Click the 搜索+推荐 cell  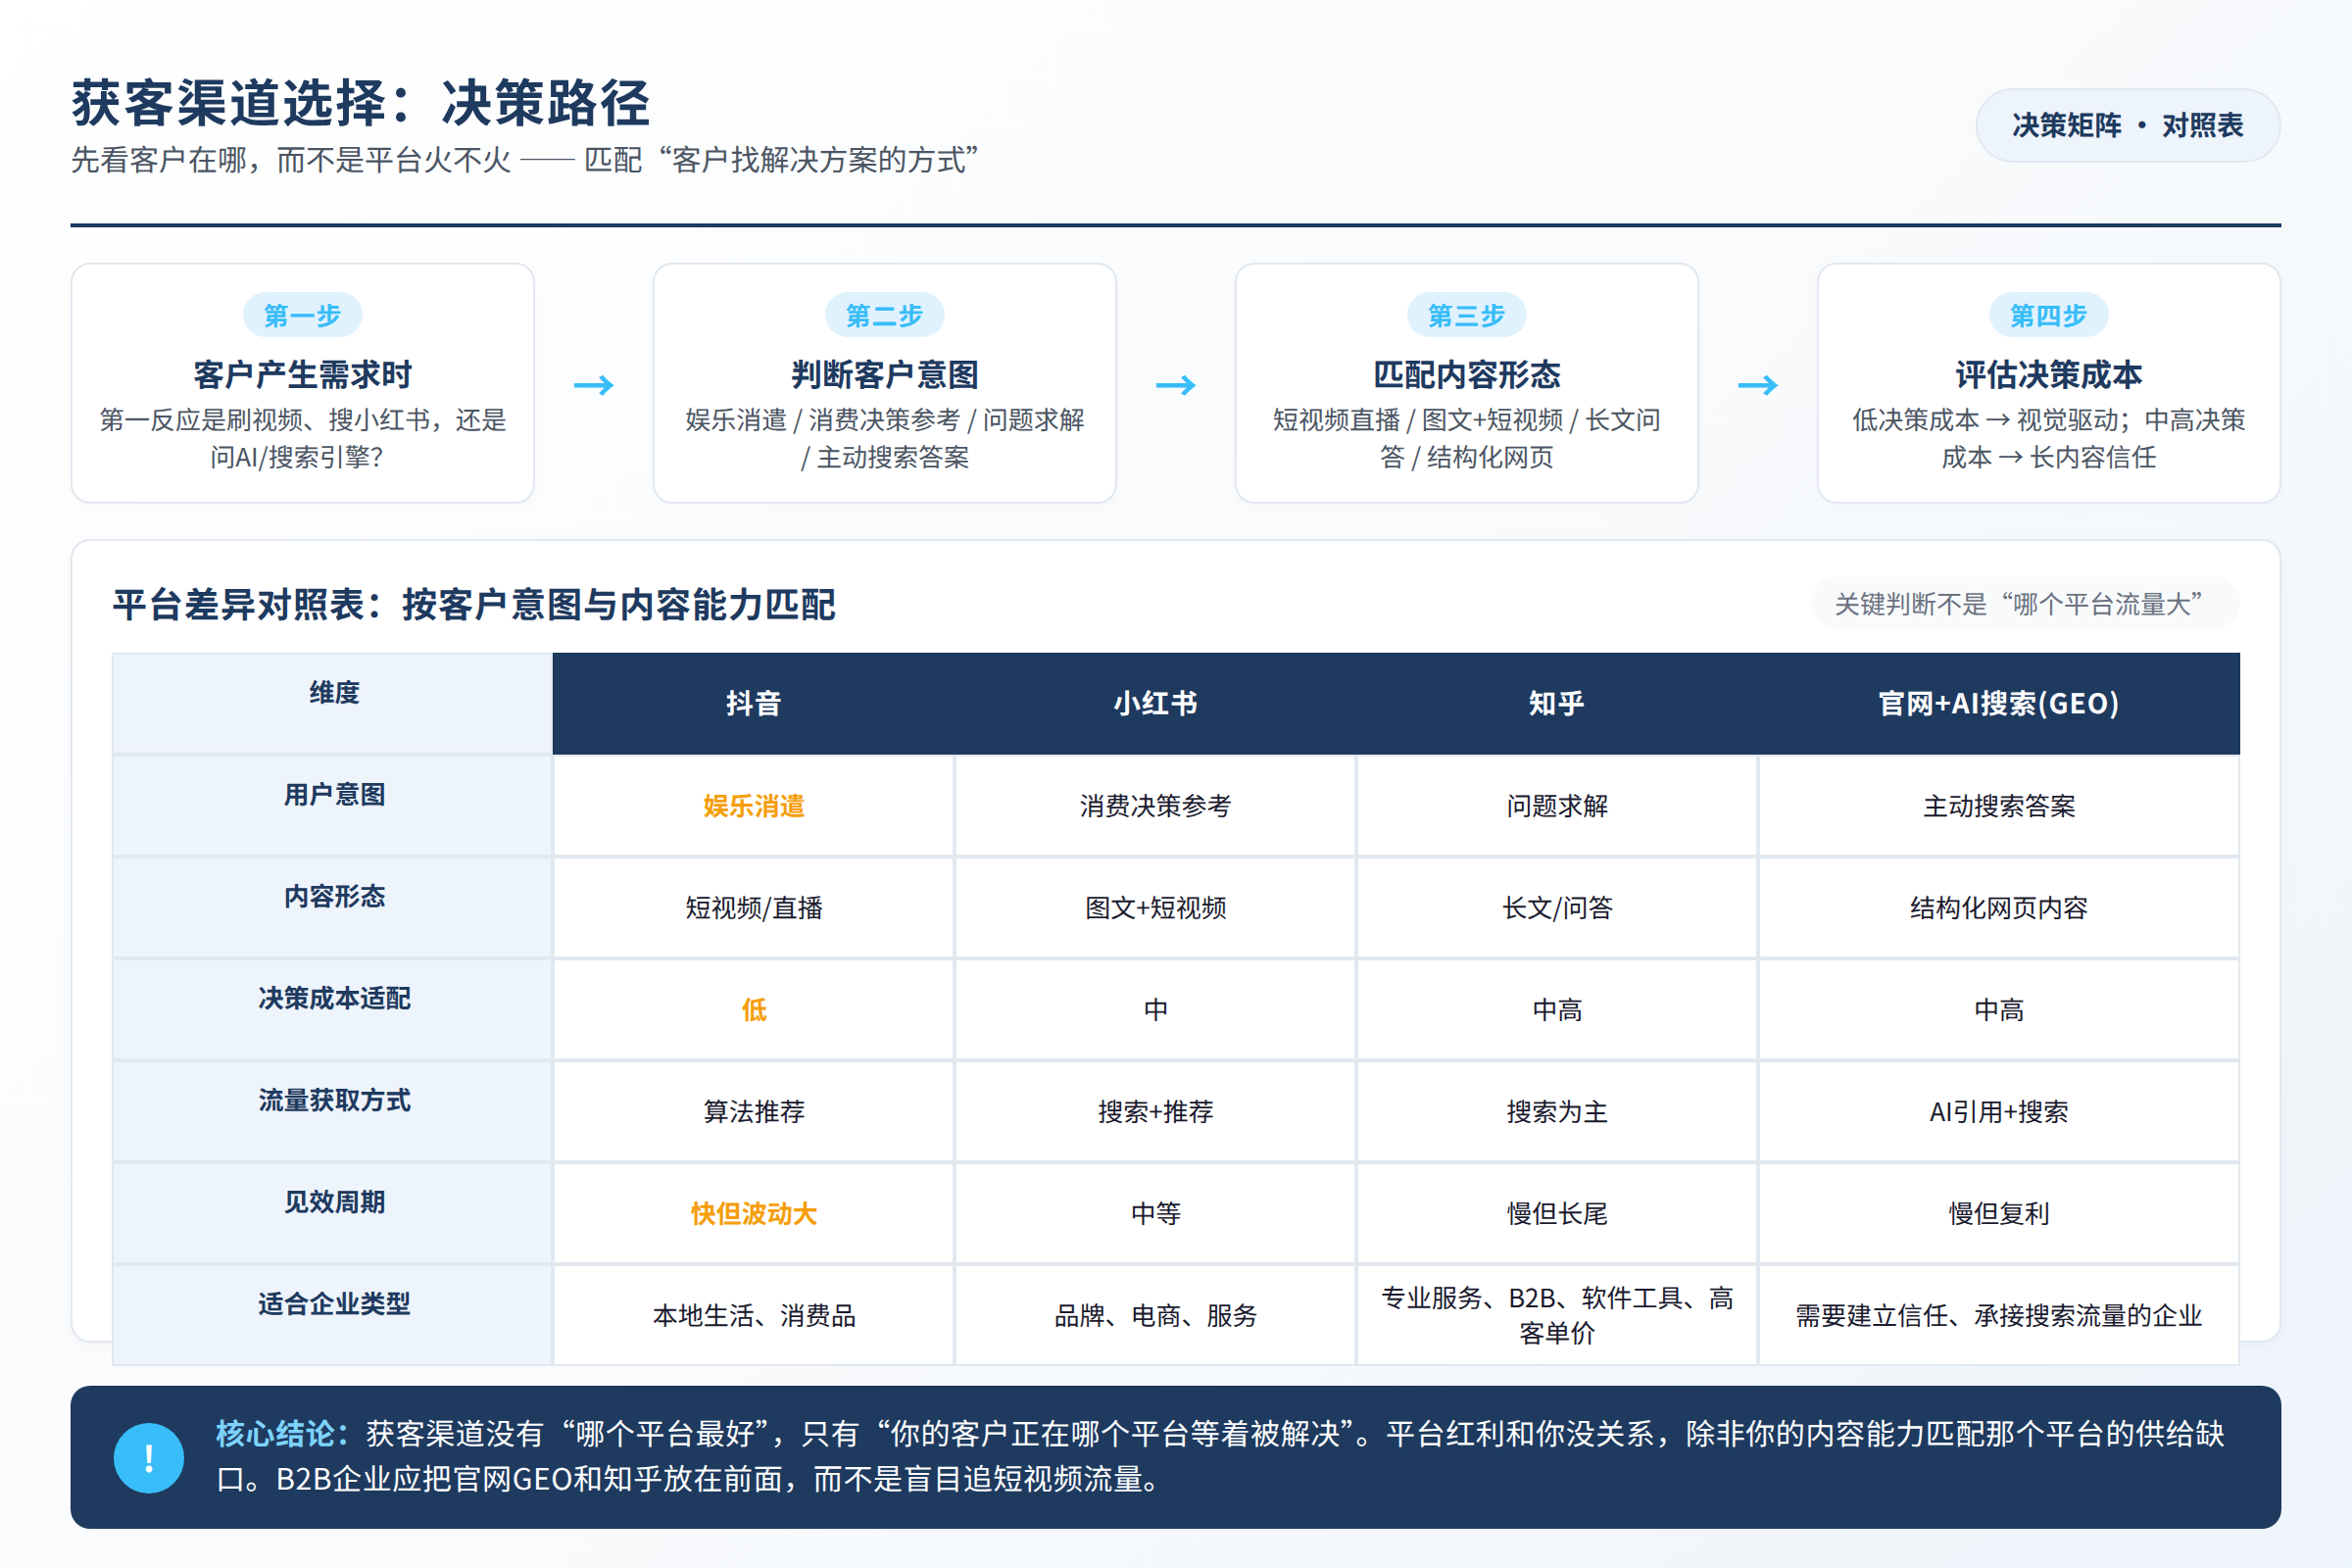click(1155, 1112)
